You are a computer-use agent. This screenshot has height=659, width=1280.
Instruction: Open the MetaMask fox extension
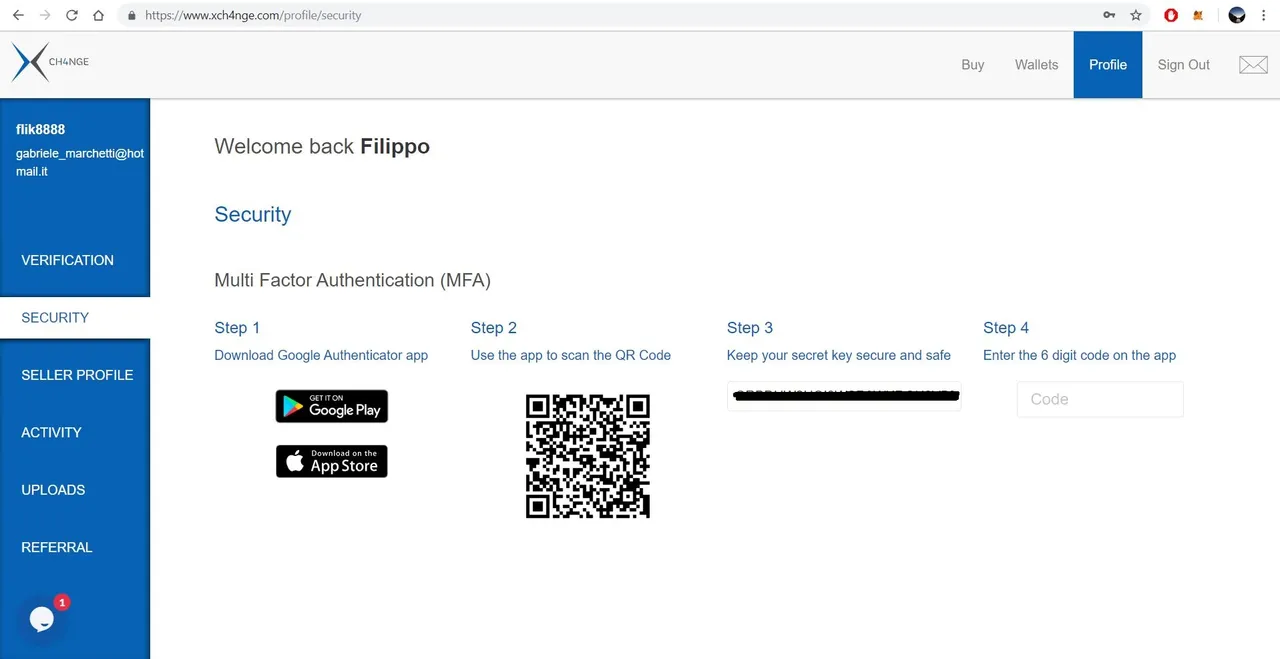[x=1198, y=15]
